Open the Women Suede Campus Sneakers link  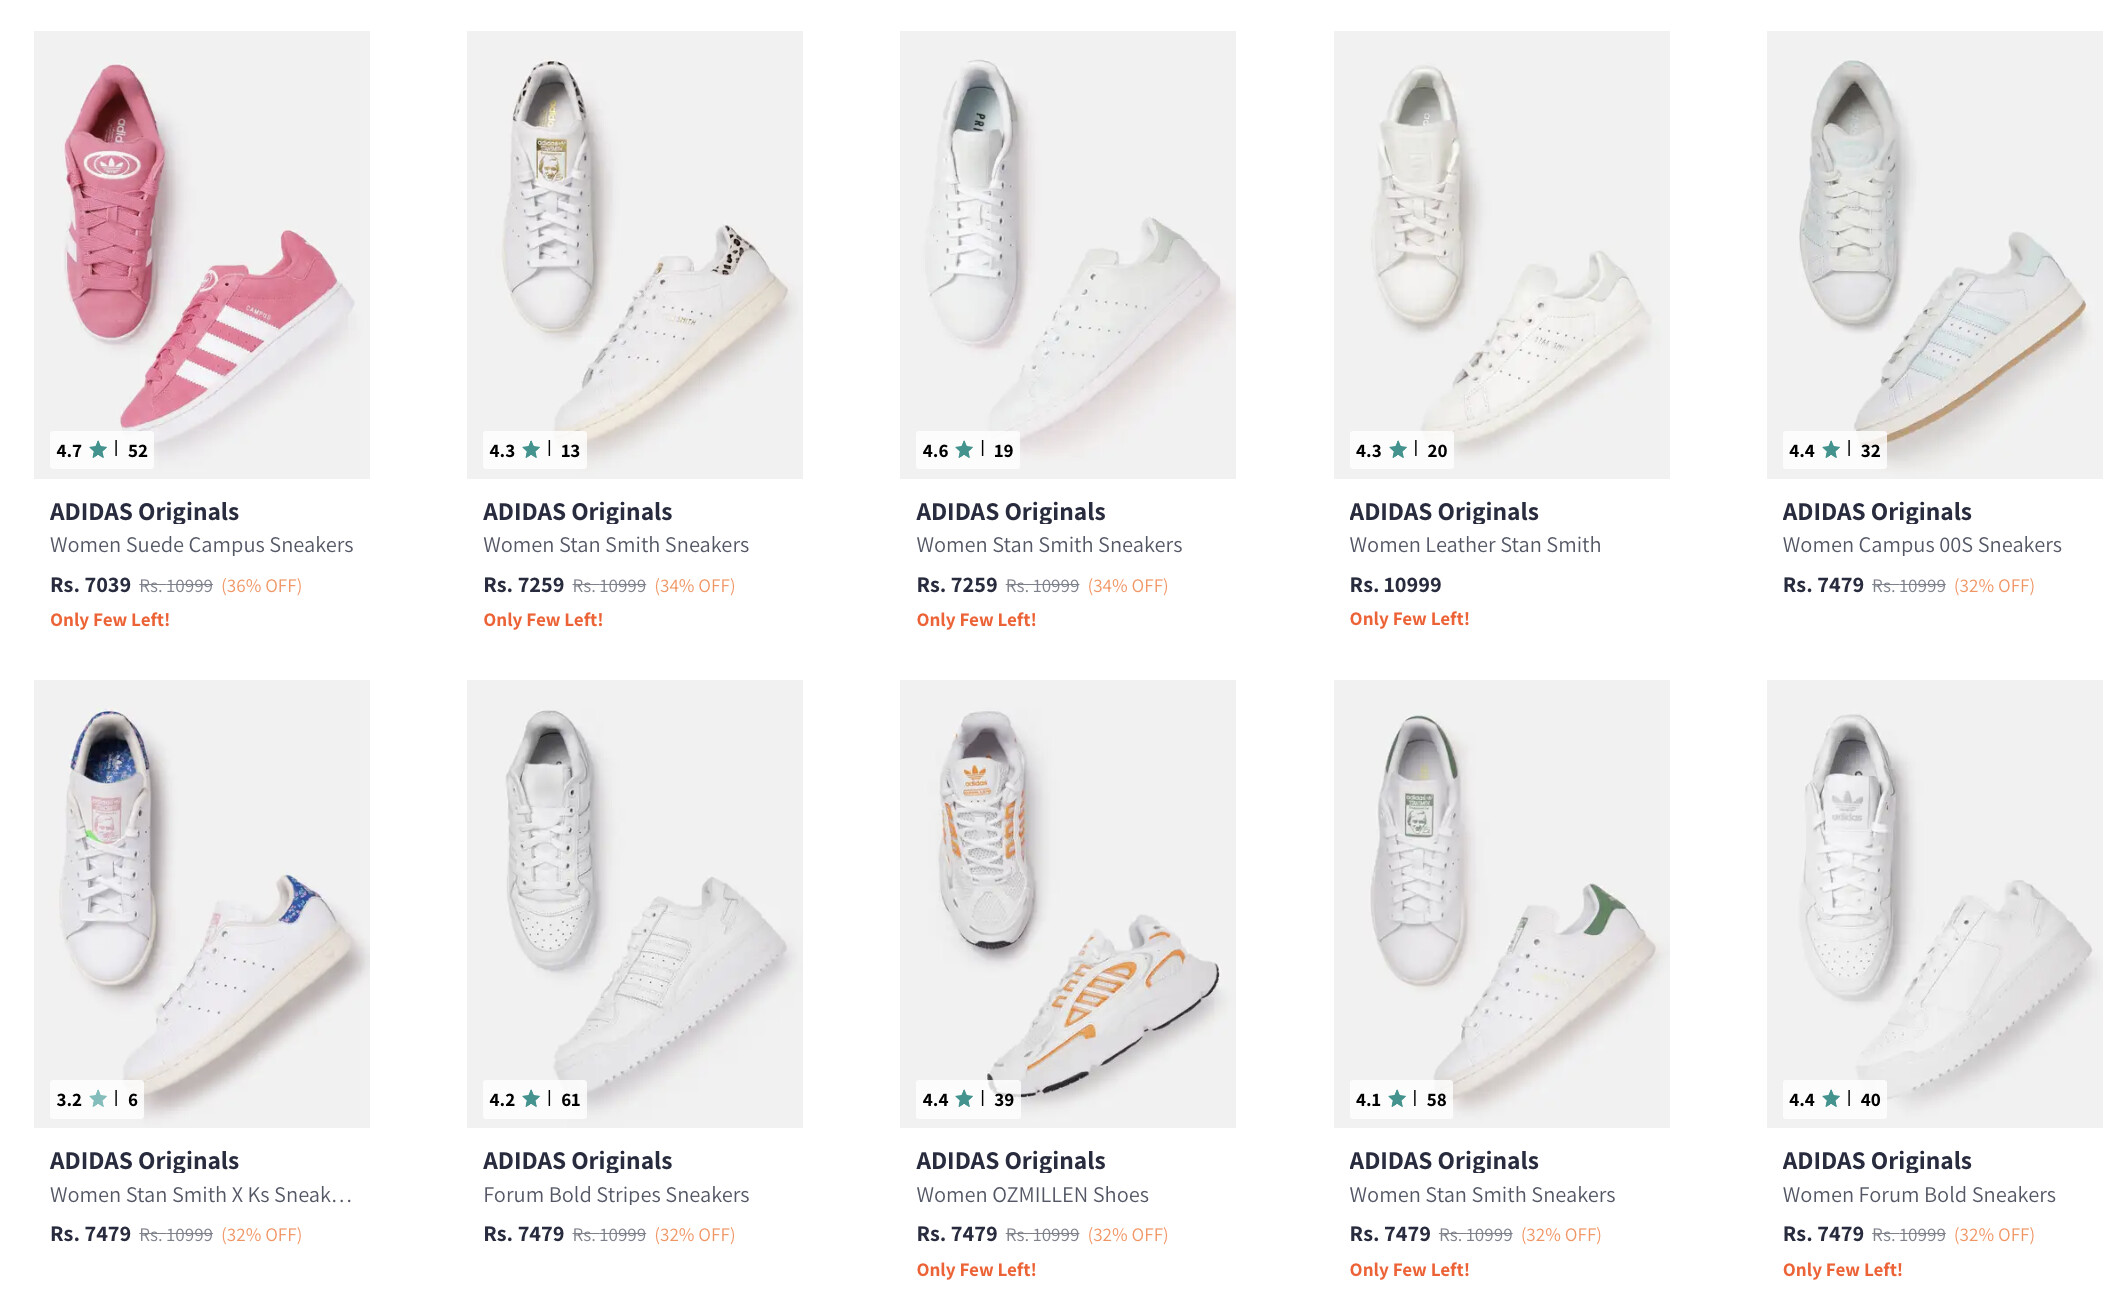[x=201, y=545]
